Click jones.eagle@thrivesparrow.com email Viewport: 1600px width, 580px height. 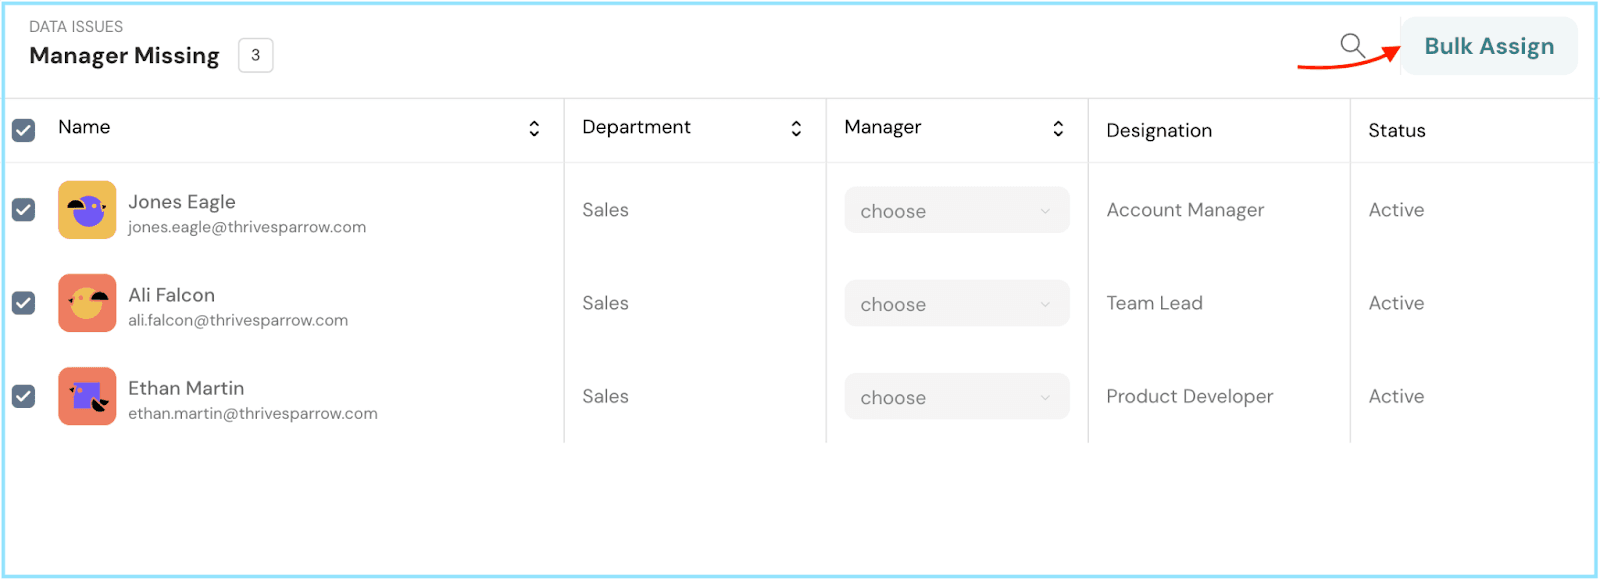point(247,227)
